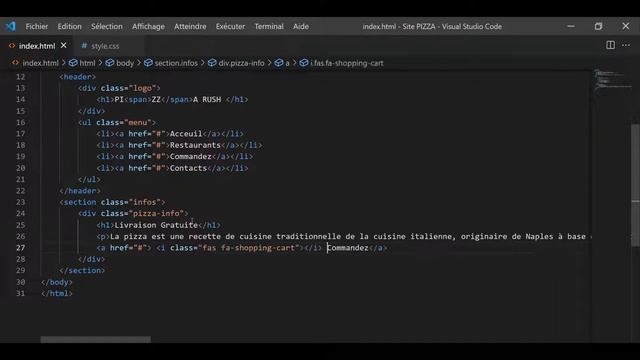Click the CSS hash icon in style.css tab

pyautogui.click(x=84, y=46)
